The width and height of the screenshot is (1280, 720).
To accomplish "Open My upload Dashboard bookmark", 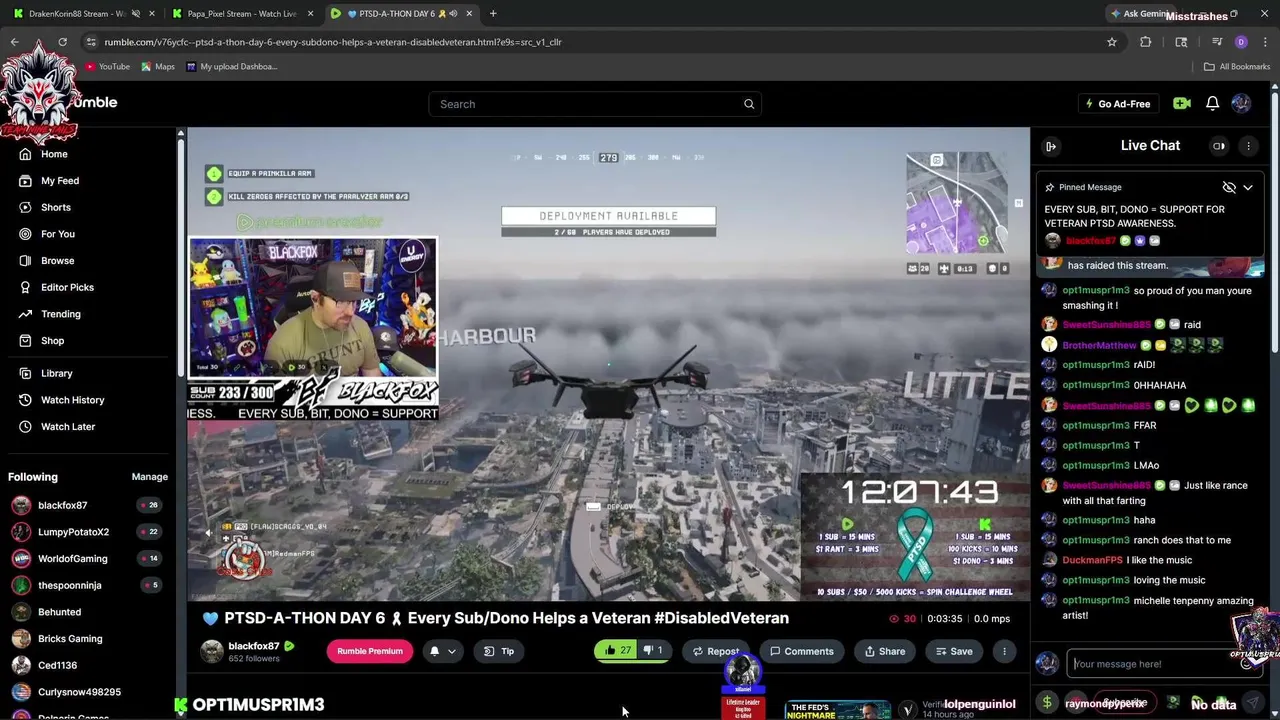I will tap(232, 67).
